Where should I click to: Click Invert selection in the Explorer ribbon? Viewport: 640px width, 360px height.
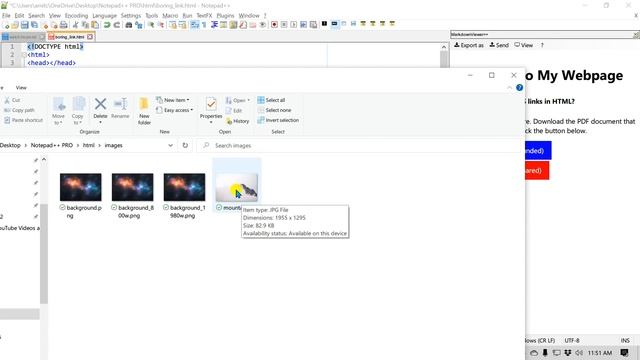click(x=278, y=120)
